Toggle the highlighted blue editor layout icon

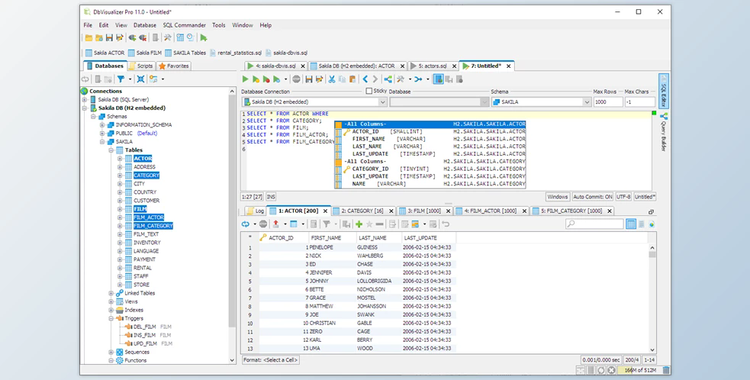[x=438, y=79]
